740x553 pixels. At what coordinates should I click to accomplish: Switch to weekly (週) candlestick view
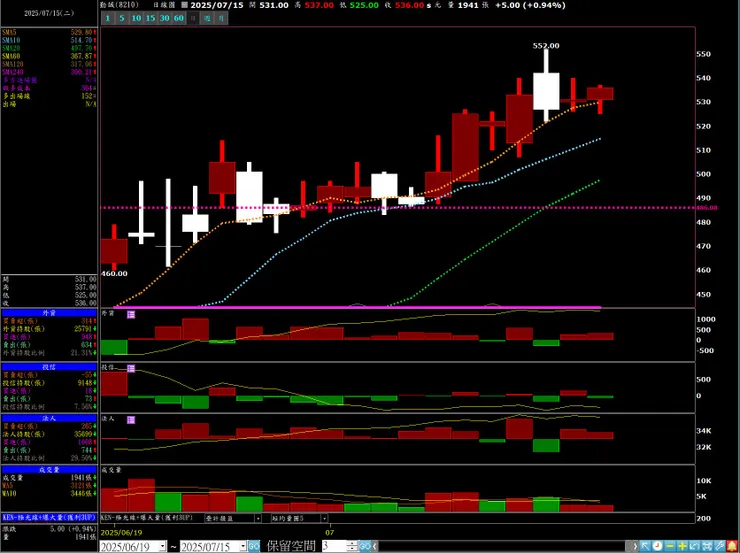point(207,18)
